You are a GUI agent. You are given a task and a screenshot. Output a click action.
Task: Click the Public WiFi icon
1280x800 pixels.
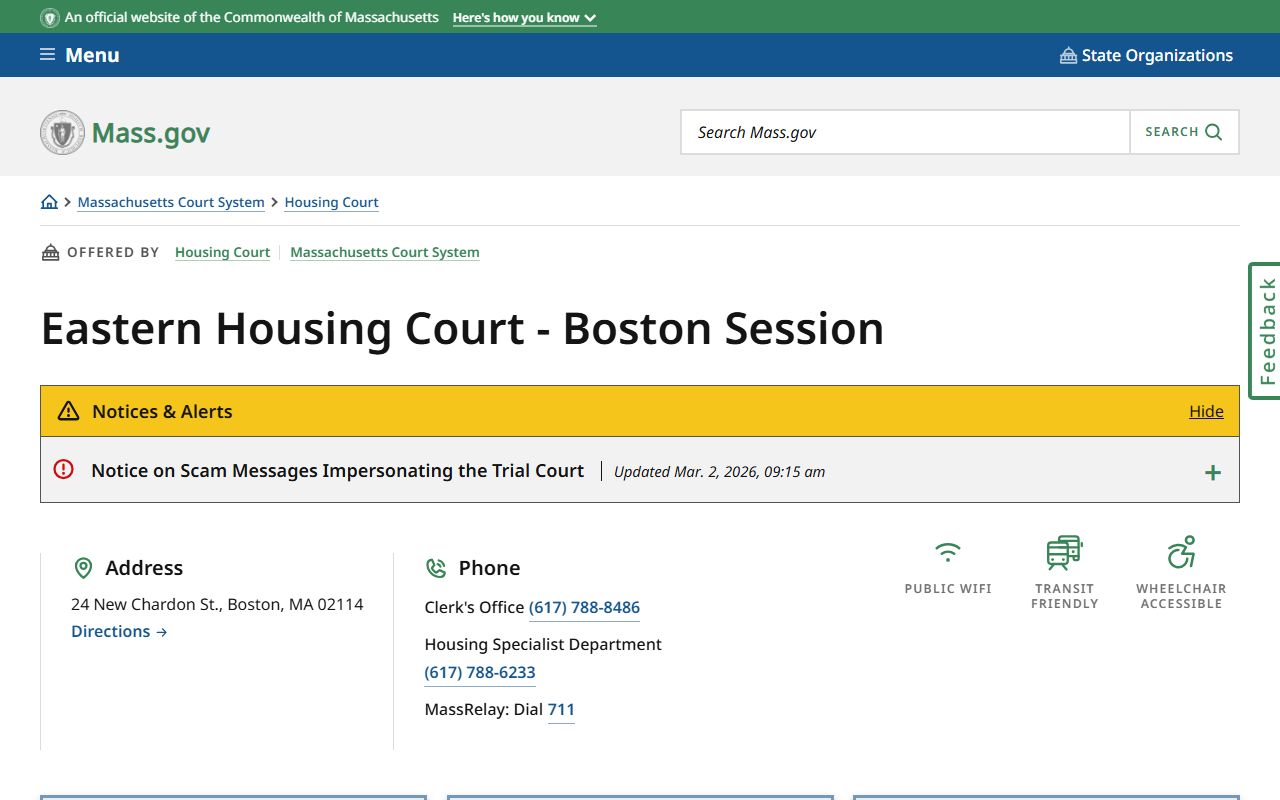click(x=948, y=552)
